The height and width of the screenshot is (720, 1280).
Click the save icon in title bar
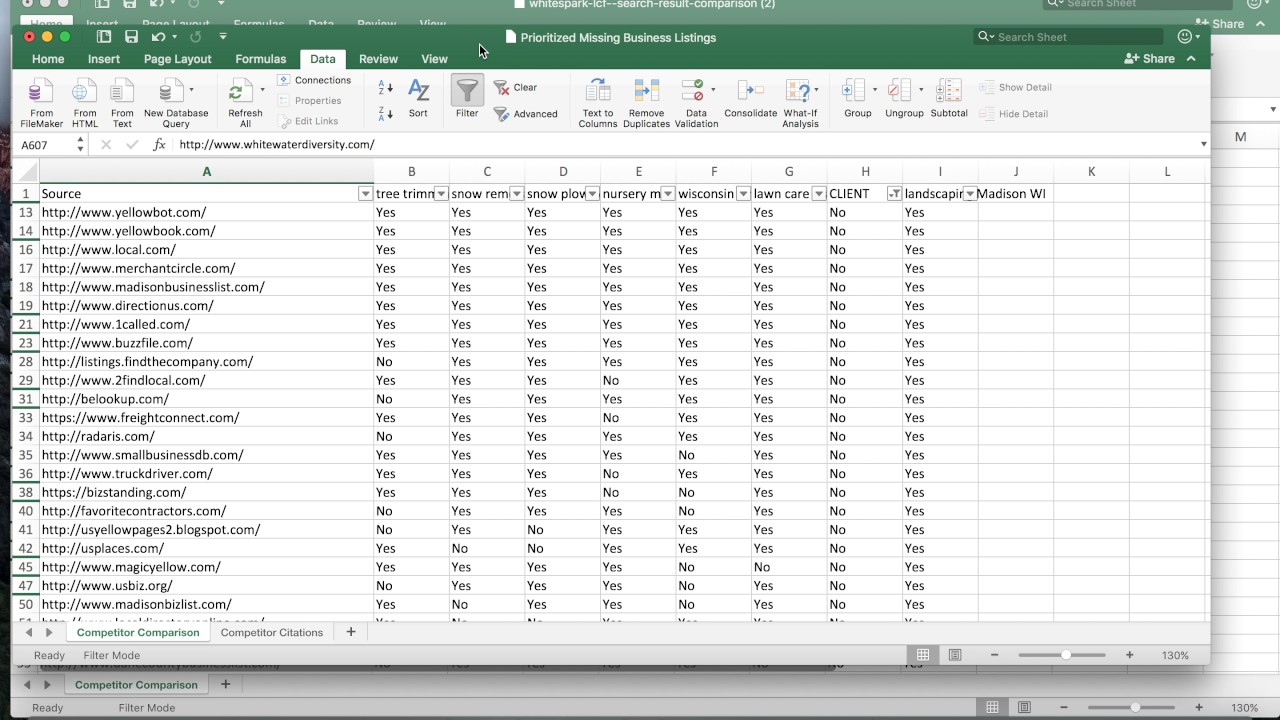pyautogui.click(x=131, y=37)
